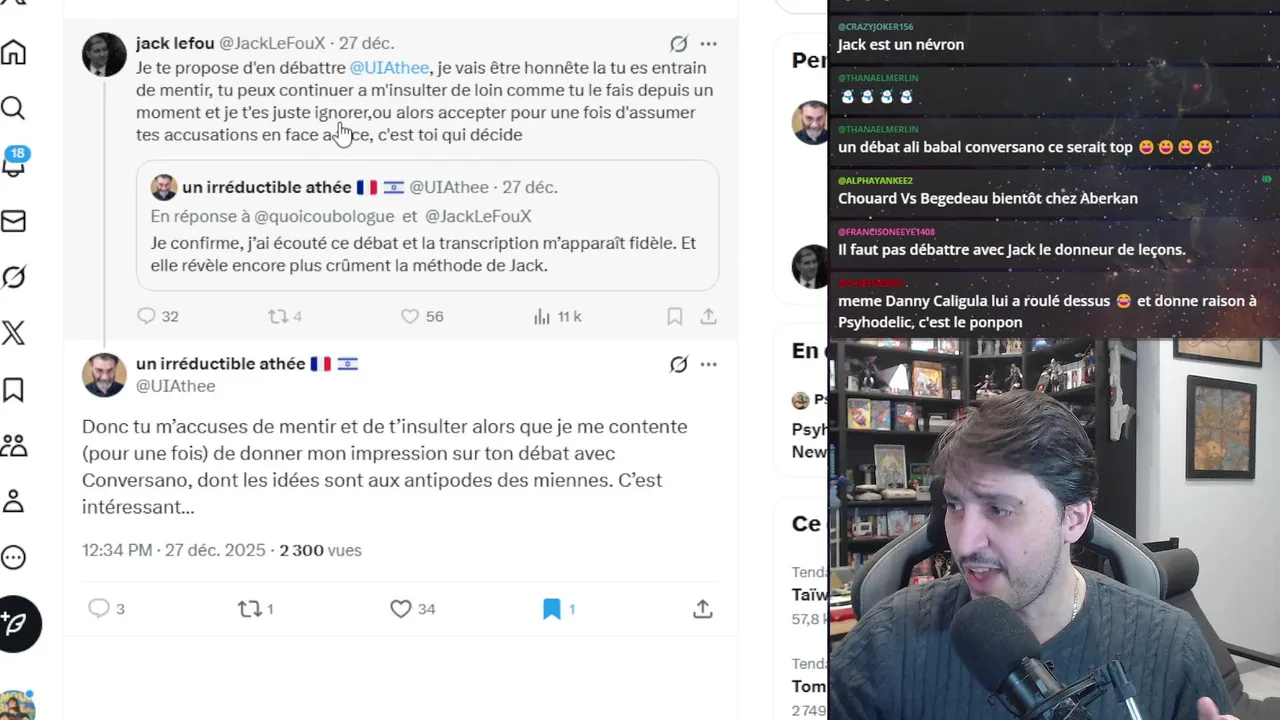The width and height of the screenshot is (1280, 720).
Task: Open more options on jack lefou's tweet
Action: (x=708, y=44)
